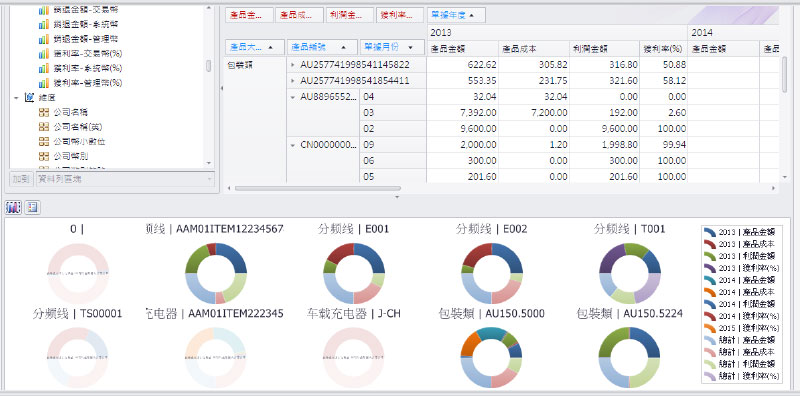800x396 pixels.
Task: Click legend swatch for 2013 | 產品成本
Action: pos(710,243)
